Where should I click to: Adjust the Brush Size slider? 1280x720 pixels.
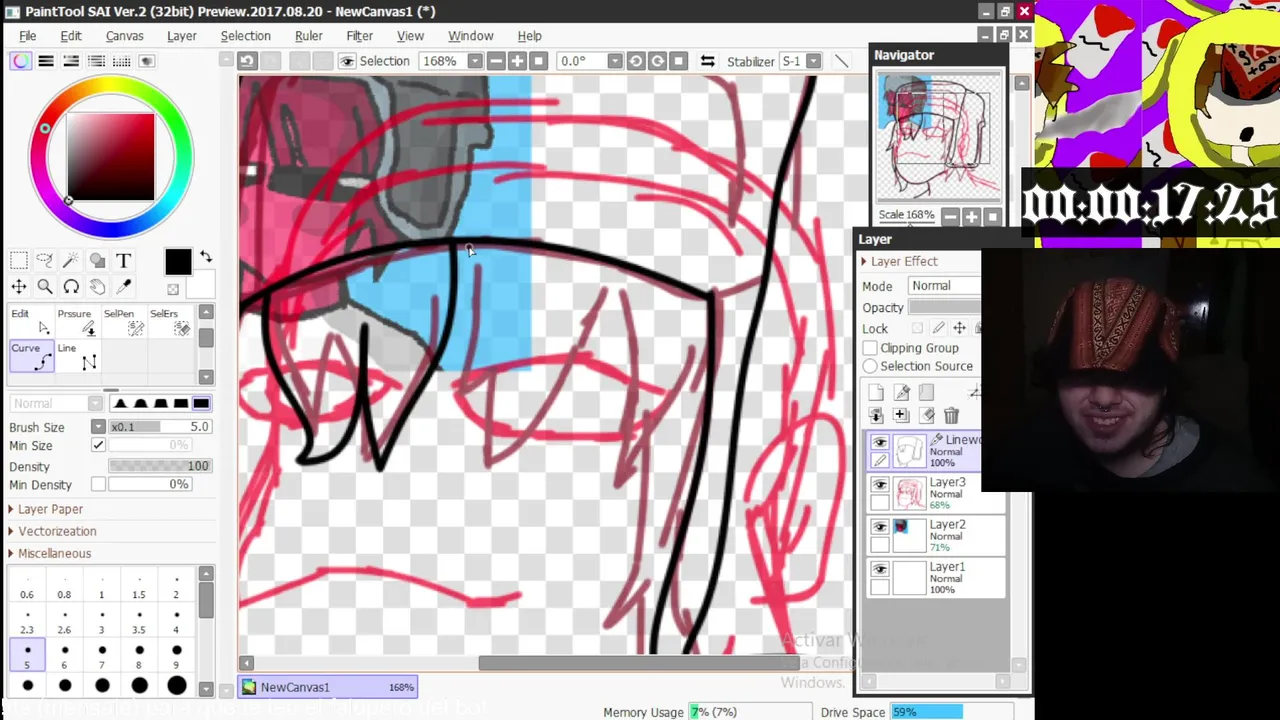point(160,427)
